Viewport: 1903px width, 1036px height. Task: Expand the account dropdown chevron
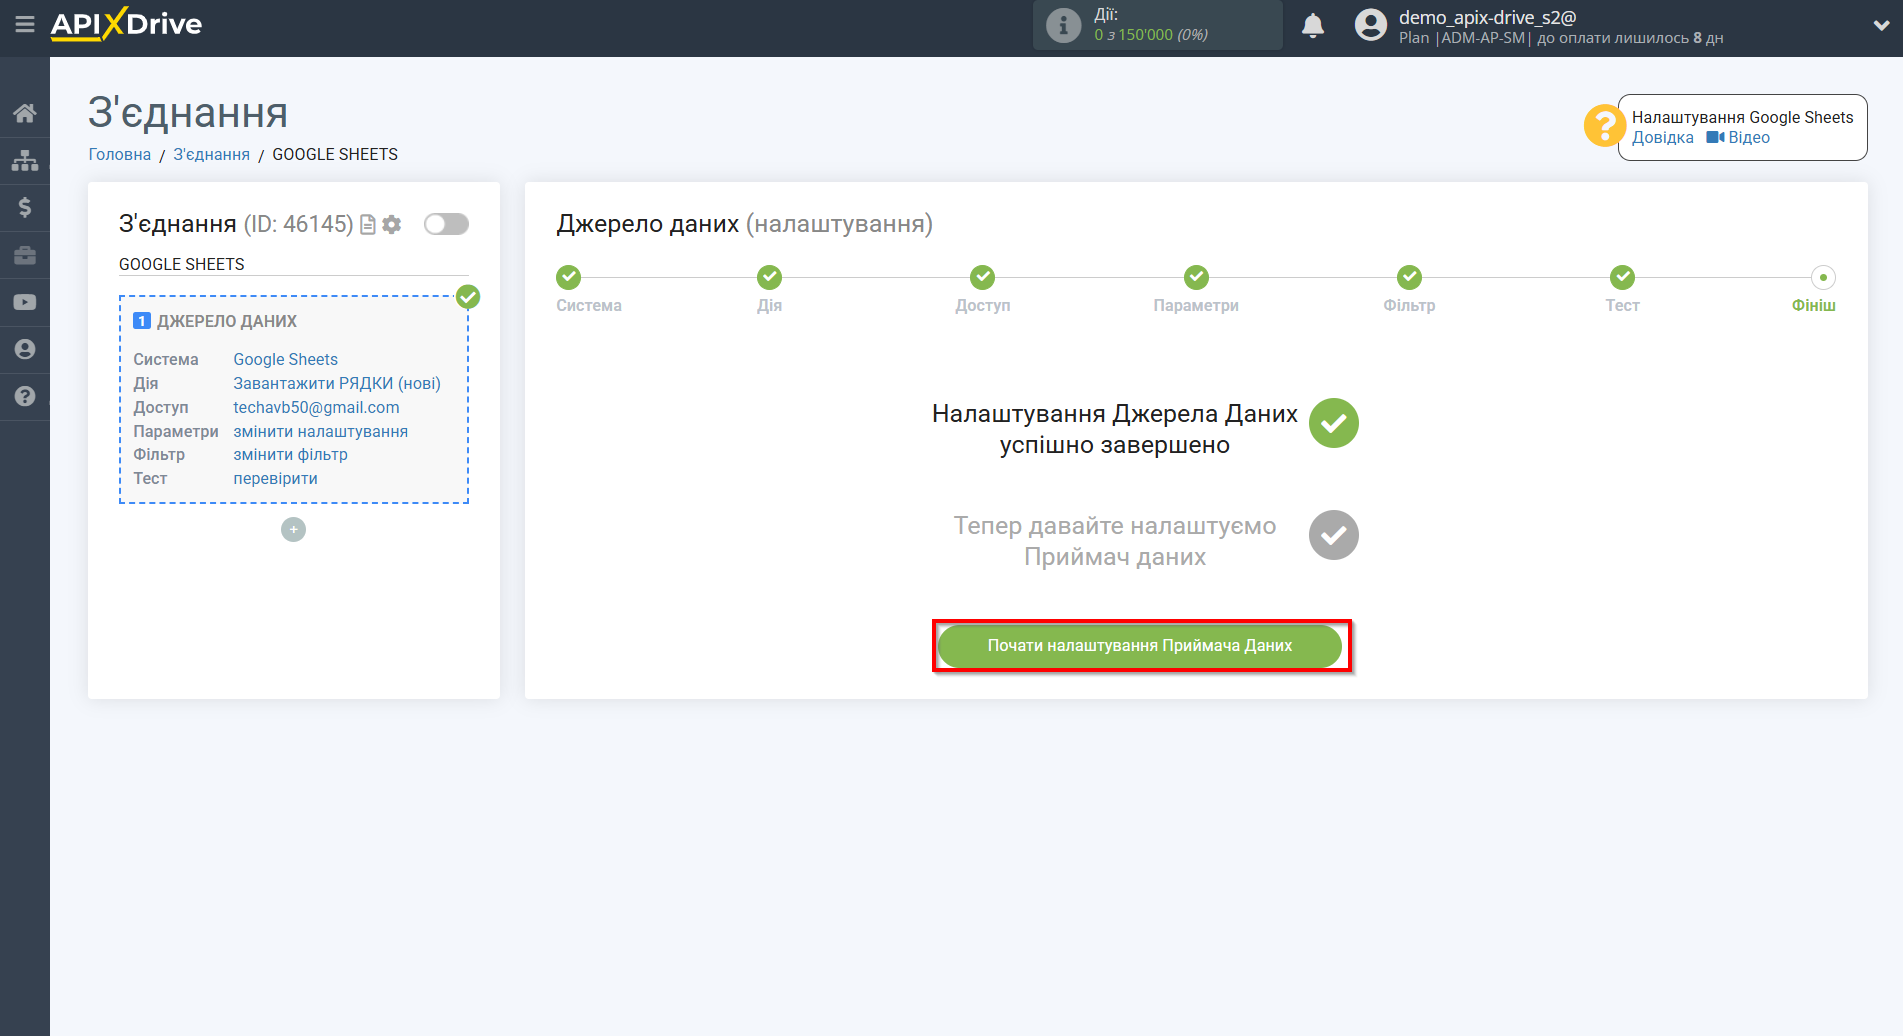pyautogui.click(x=1880, y=26)
